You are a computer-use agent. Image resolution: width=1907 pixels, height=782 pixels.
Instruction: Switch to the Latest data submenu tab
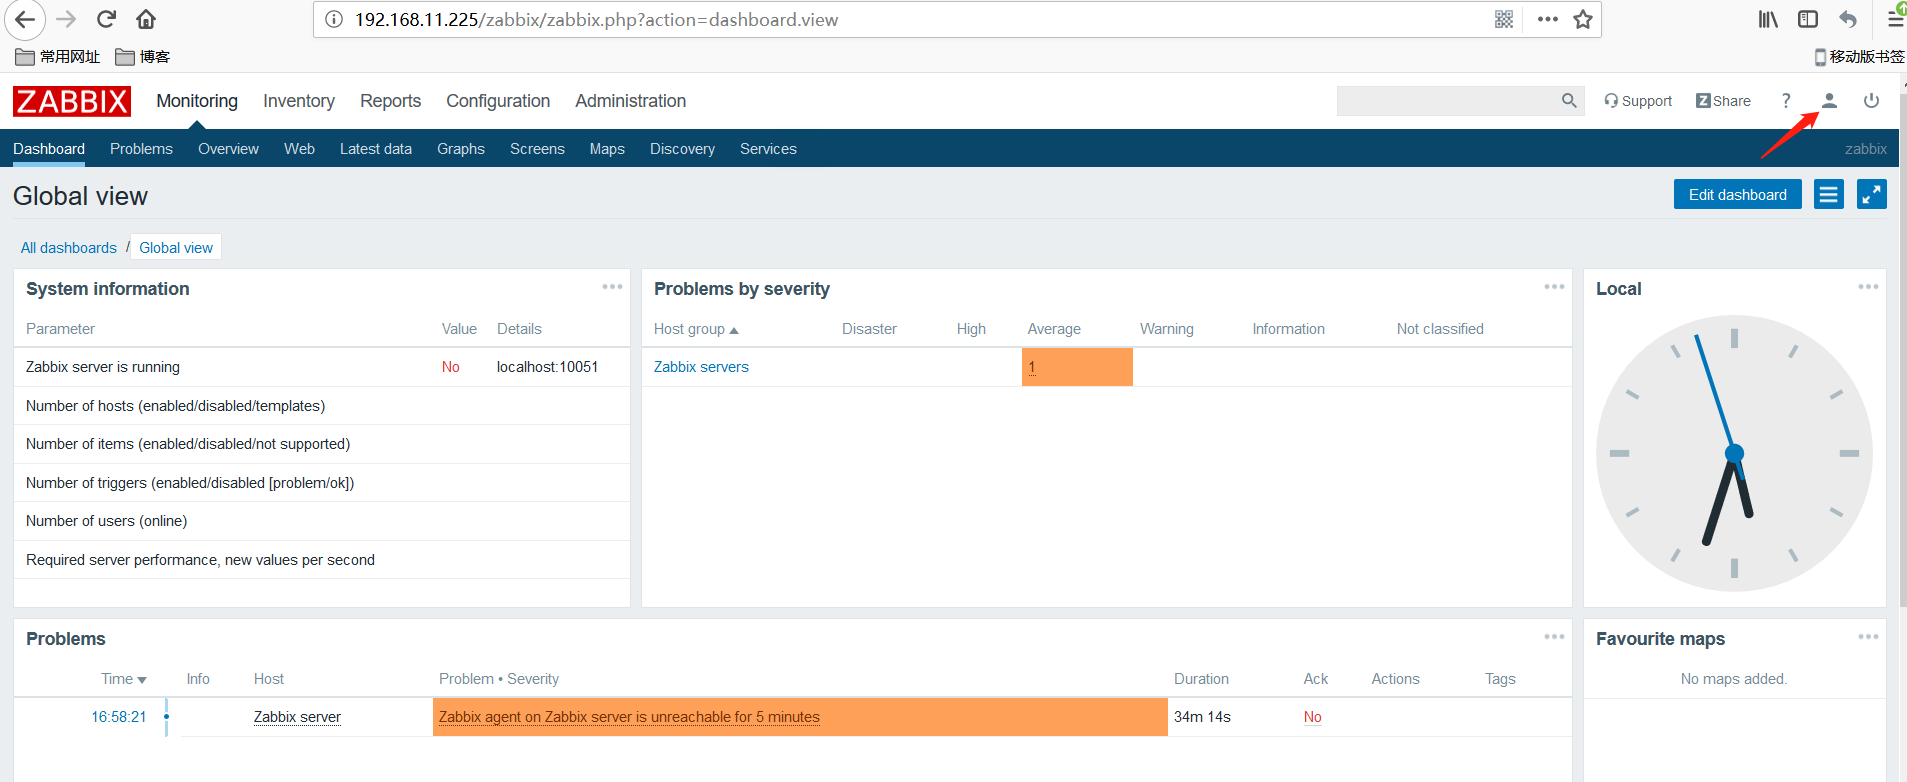(375, 149)
